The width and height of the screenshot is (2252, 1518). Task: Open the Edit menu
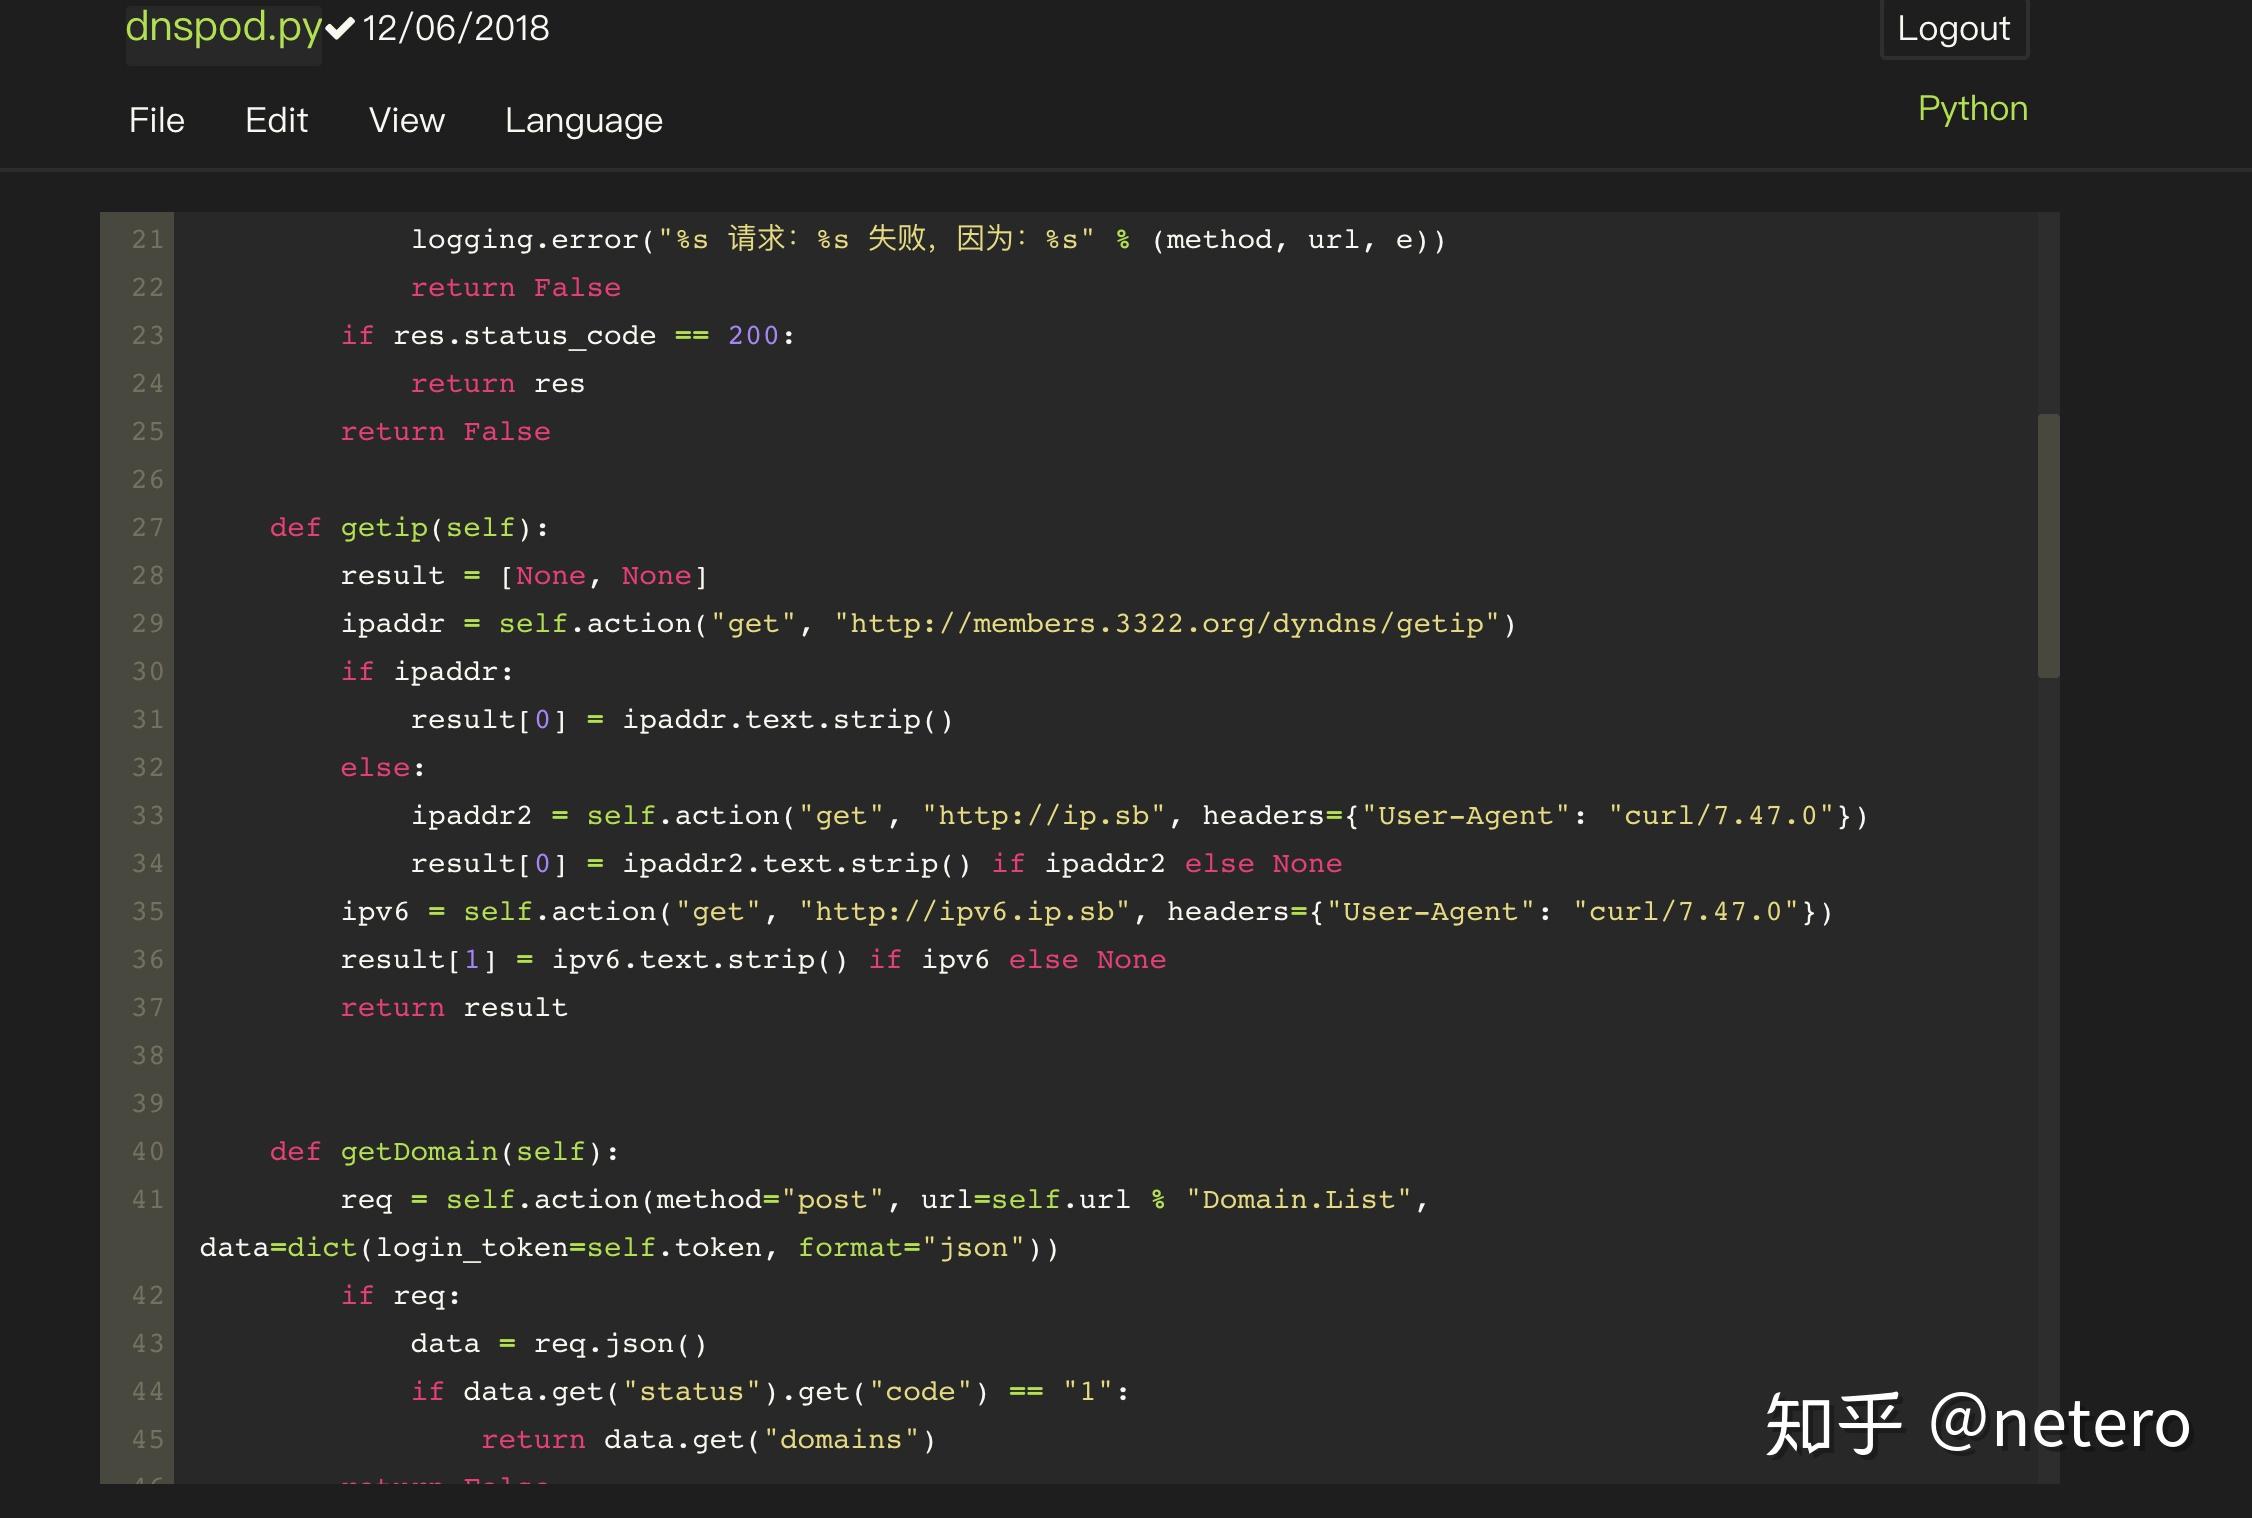pyautogui.click(x=277, y=121)
